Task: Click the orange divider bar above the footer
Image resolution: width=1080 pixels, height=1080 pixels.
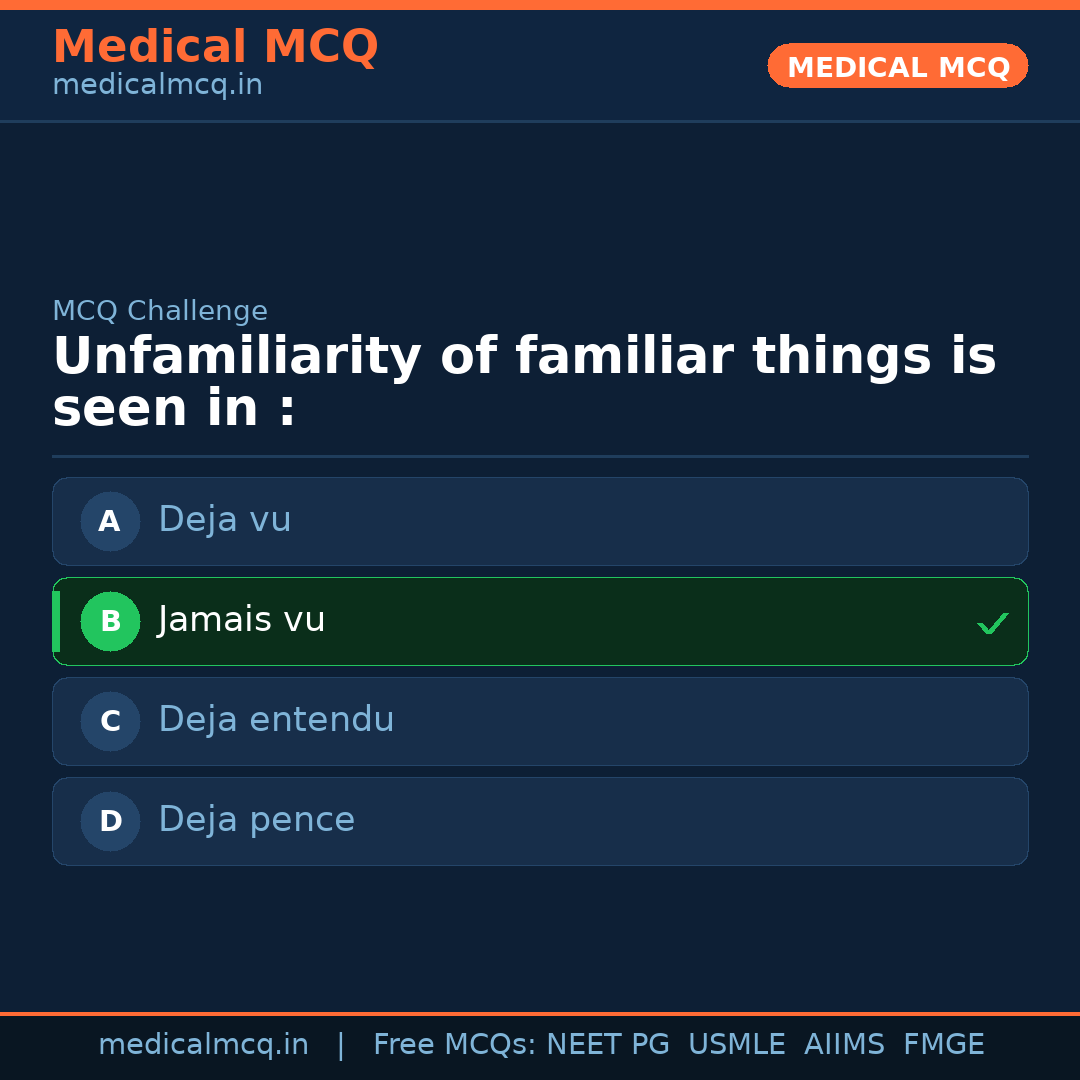Action: coord(540,1012)
